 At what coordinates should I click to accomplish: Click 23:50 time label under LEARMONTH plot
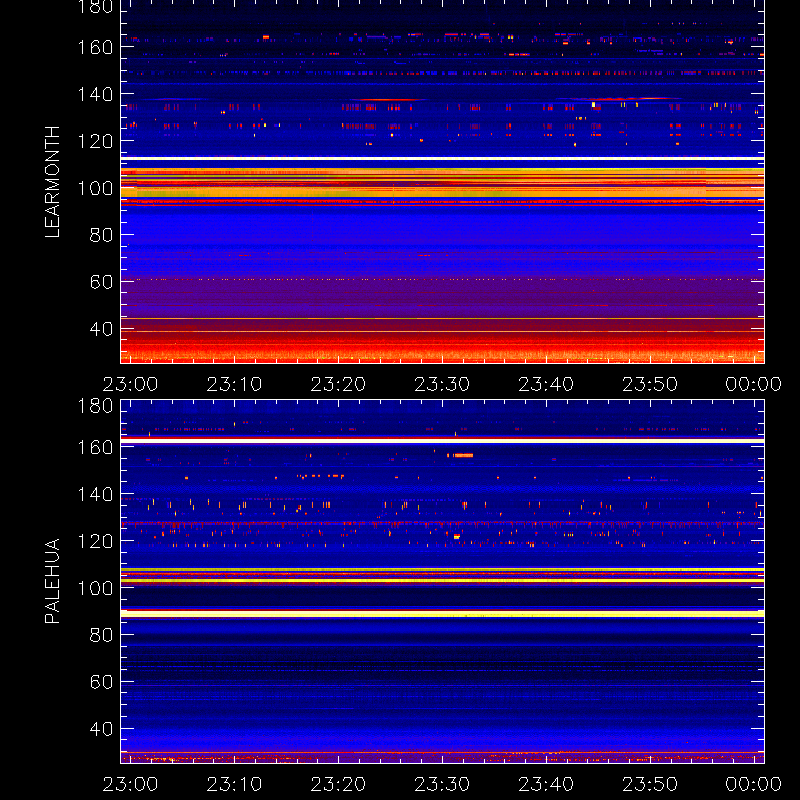coord(650,384)
